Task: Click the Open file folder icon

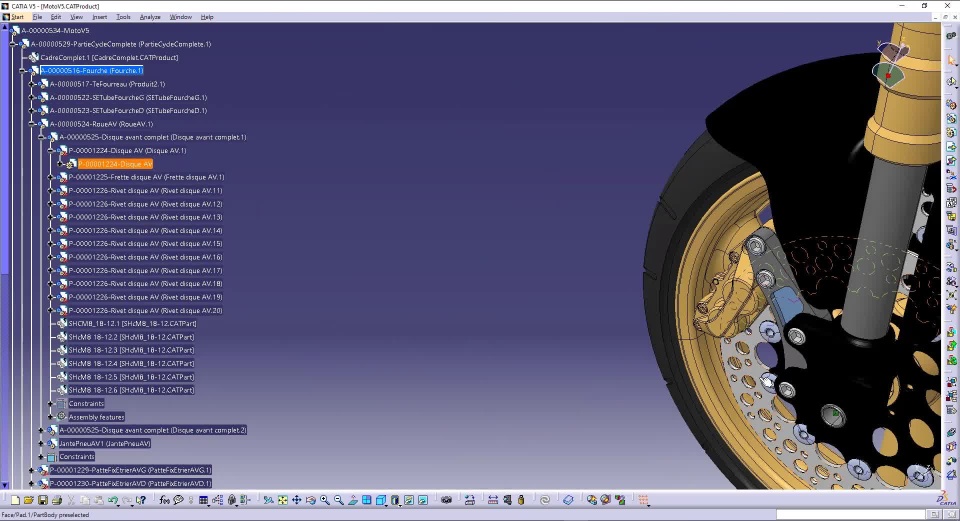Action: click(29, 500)
